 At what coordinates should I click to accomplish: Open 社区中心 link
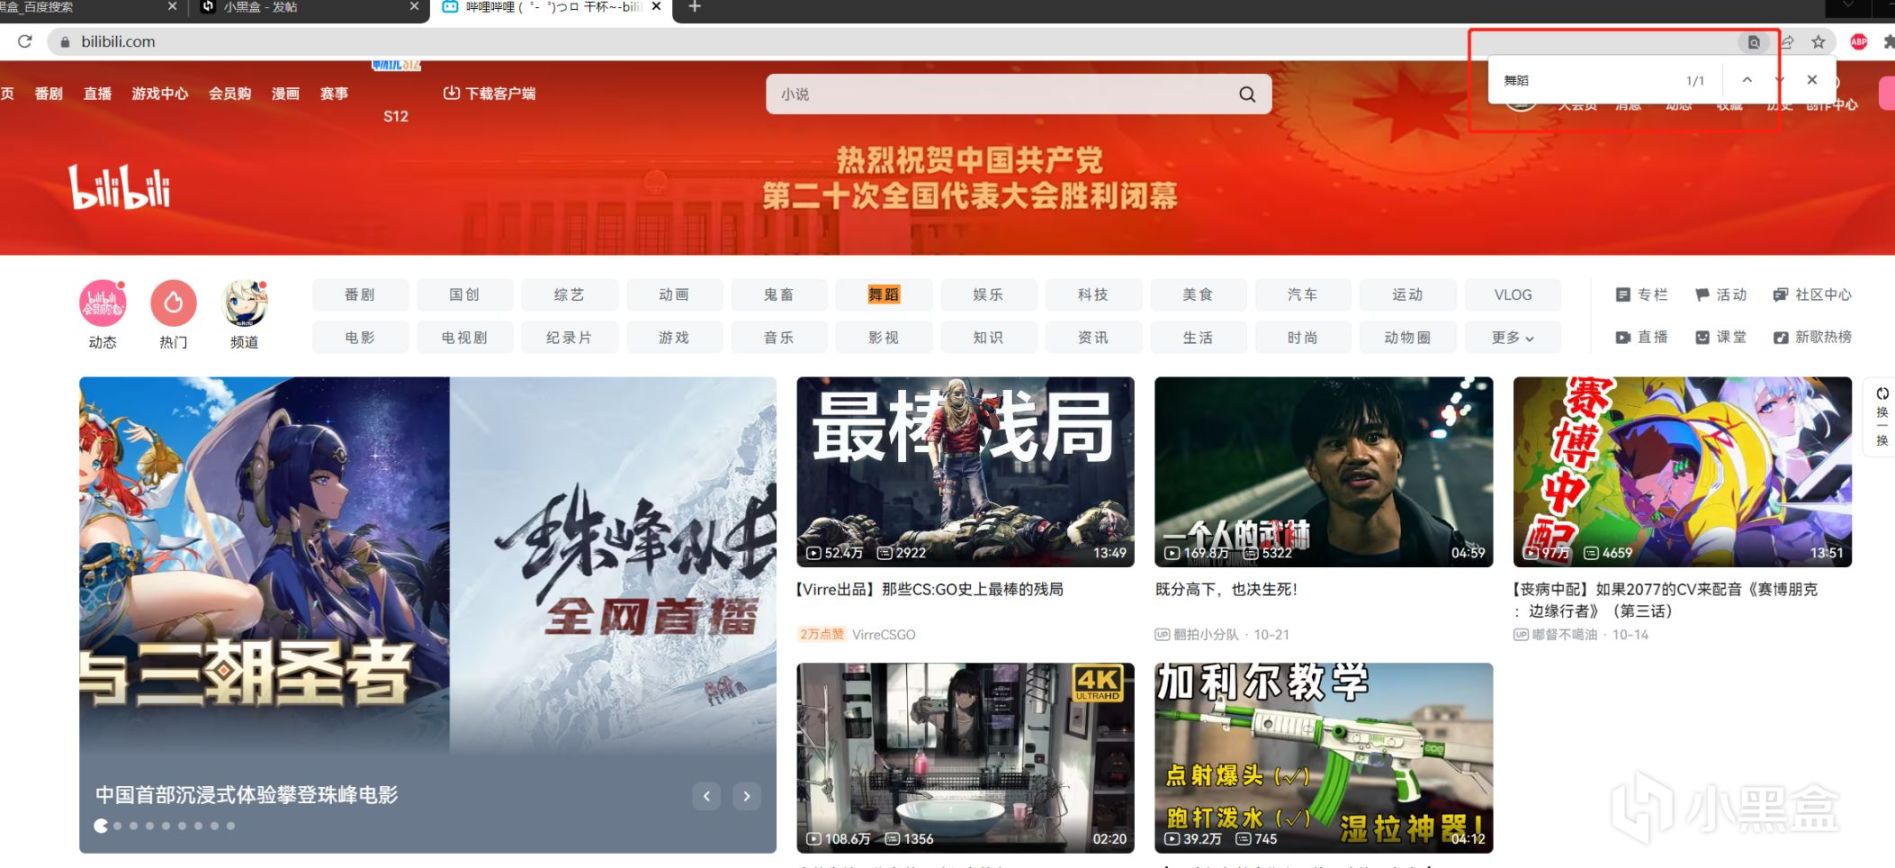point(1812,295)
